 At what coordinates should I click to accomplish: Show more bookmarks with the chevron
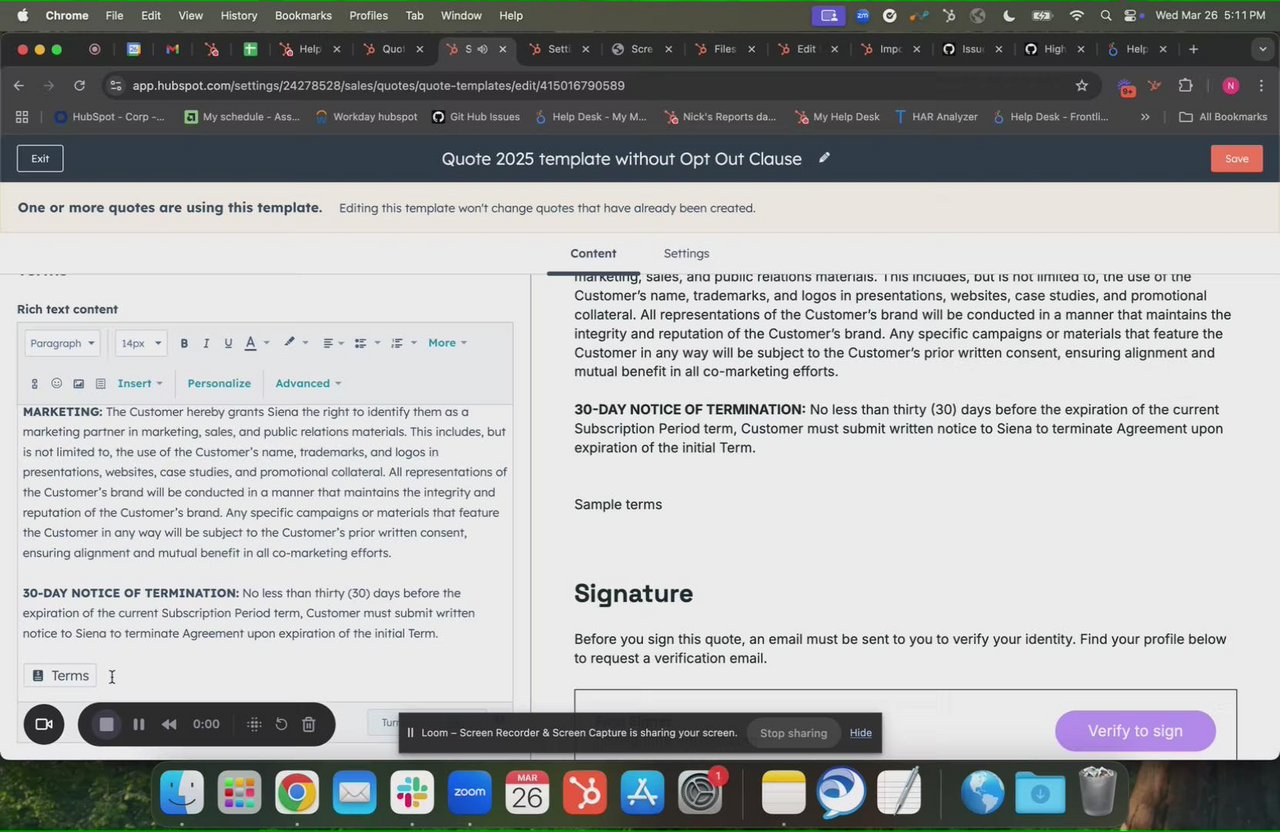coord(1145,117)
